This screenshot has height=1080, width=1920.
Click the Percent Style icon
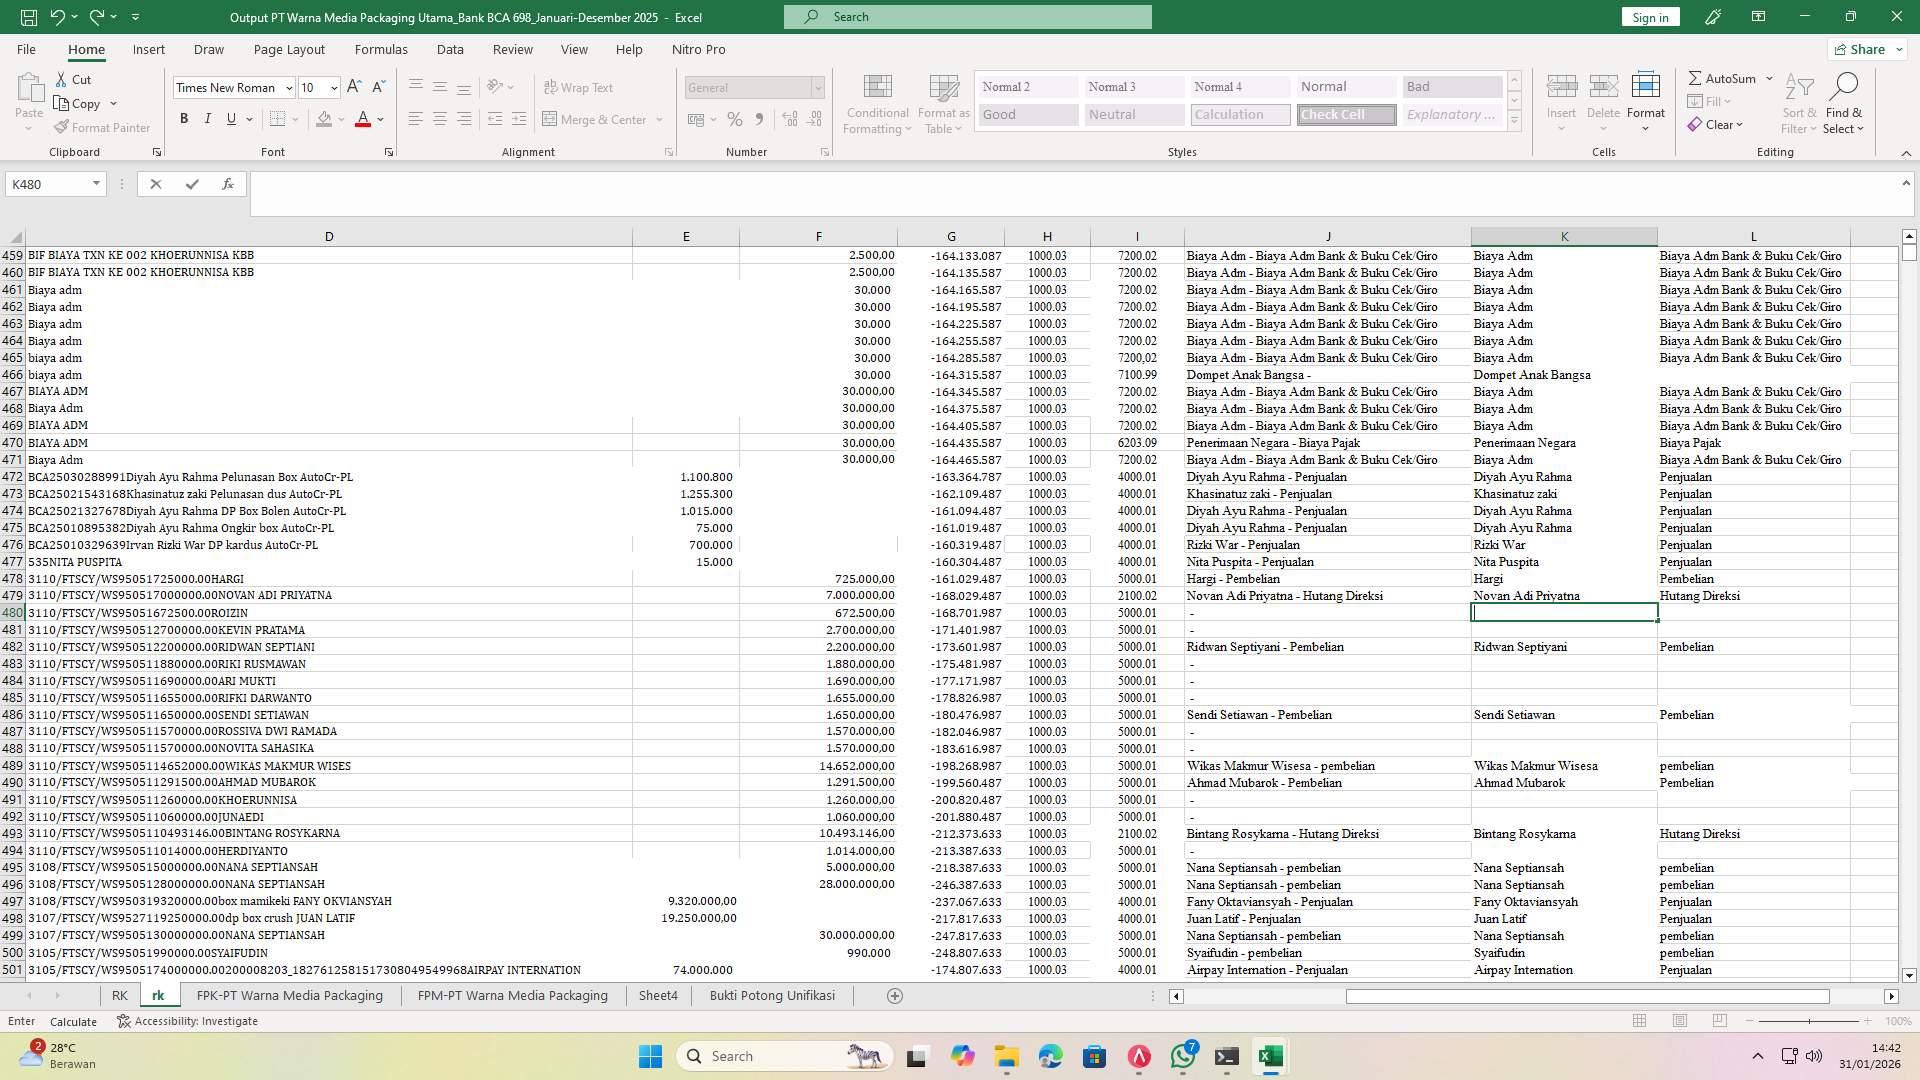[x=735, y=119]
